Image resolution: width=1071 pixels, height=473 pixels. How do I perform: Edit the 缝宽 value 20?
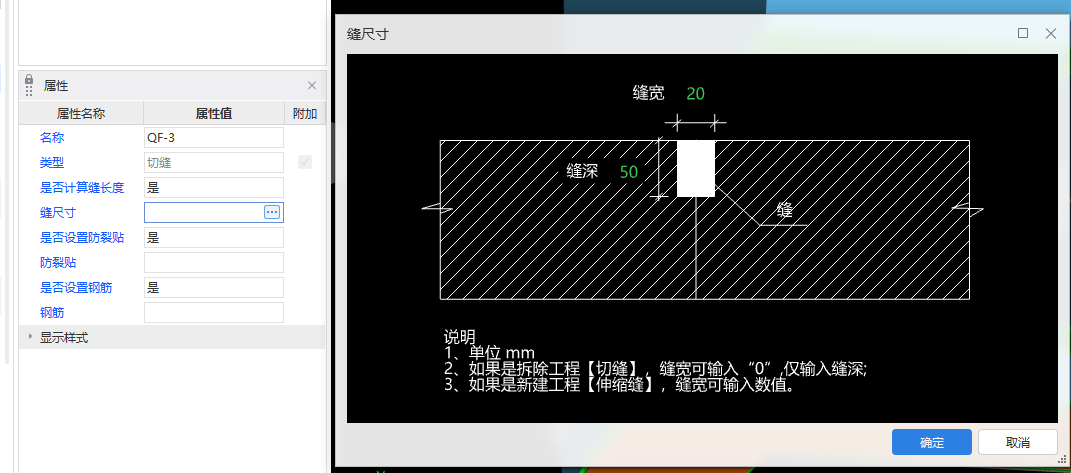click(x=695, y=94)
